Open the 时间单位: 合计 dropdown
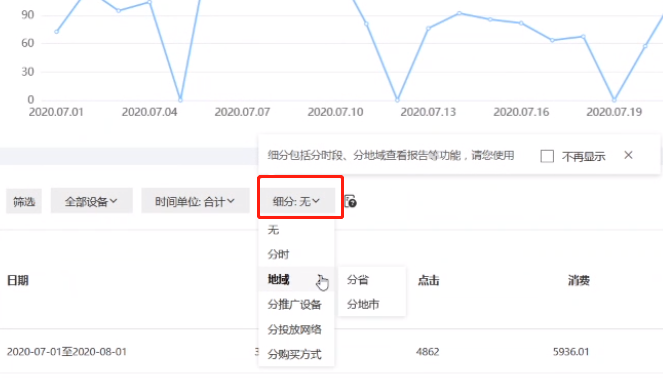This screenshot has width=663, height=385. 195,201
